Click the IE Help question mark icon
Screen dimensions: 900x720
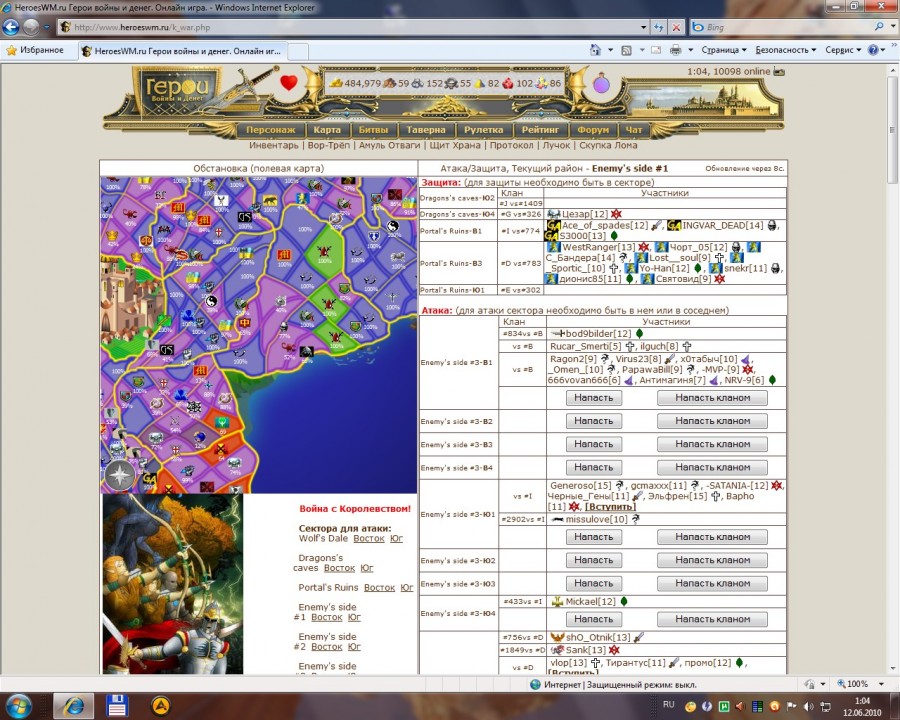[x=873, y=50]
